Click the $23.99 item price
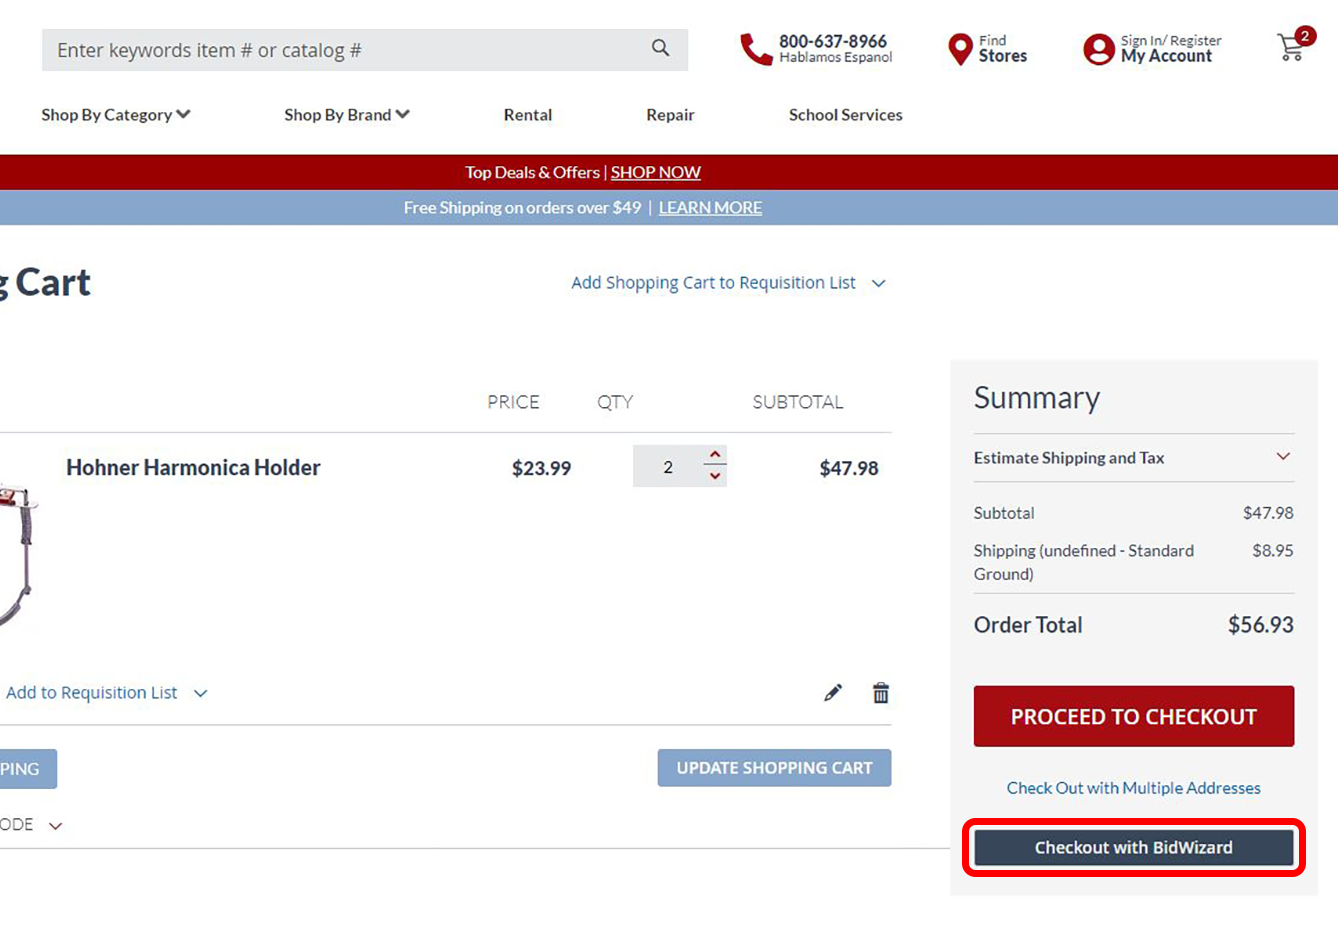 point(541,468)
